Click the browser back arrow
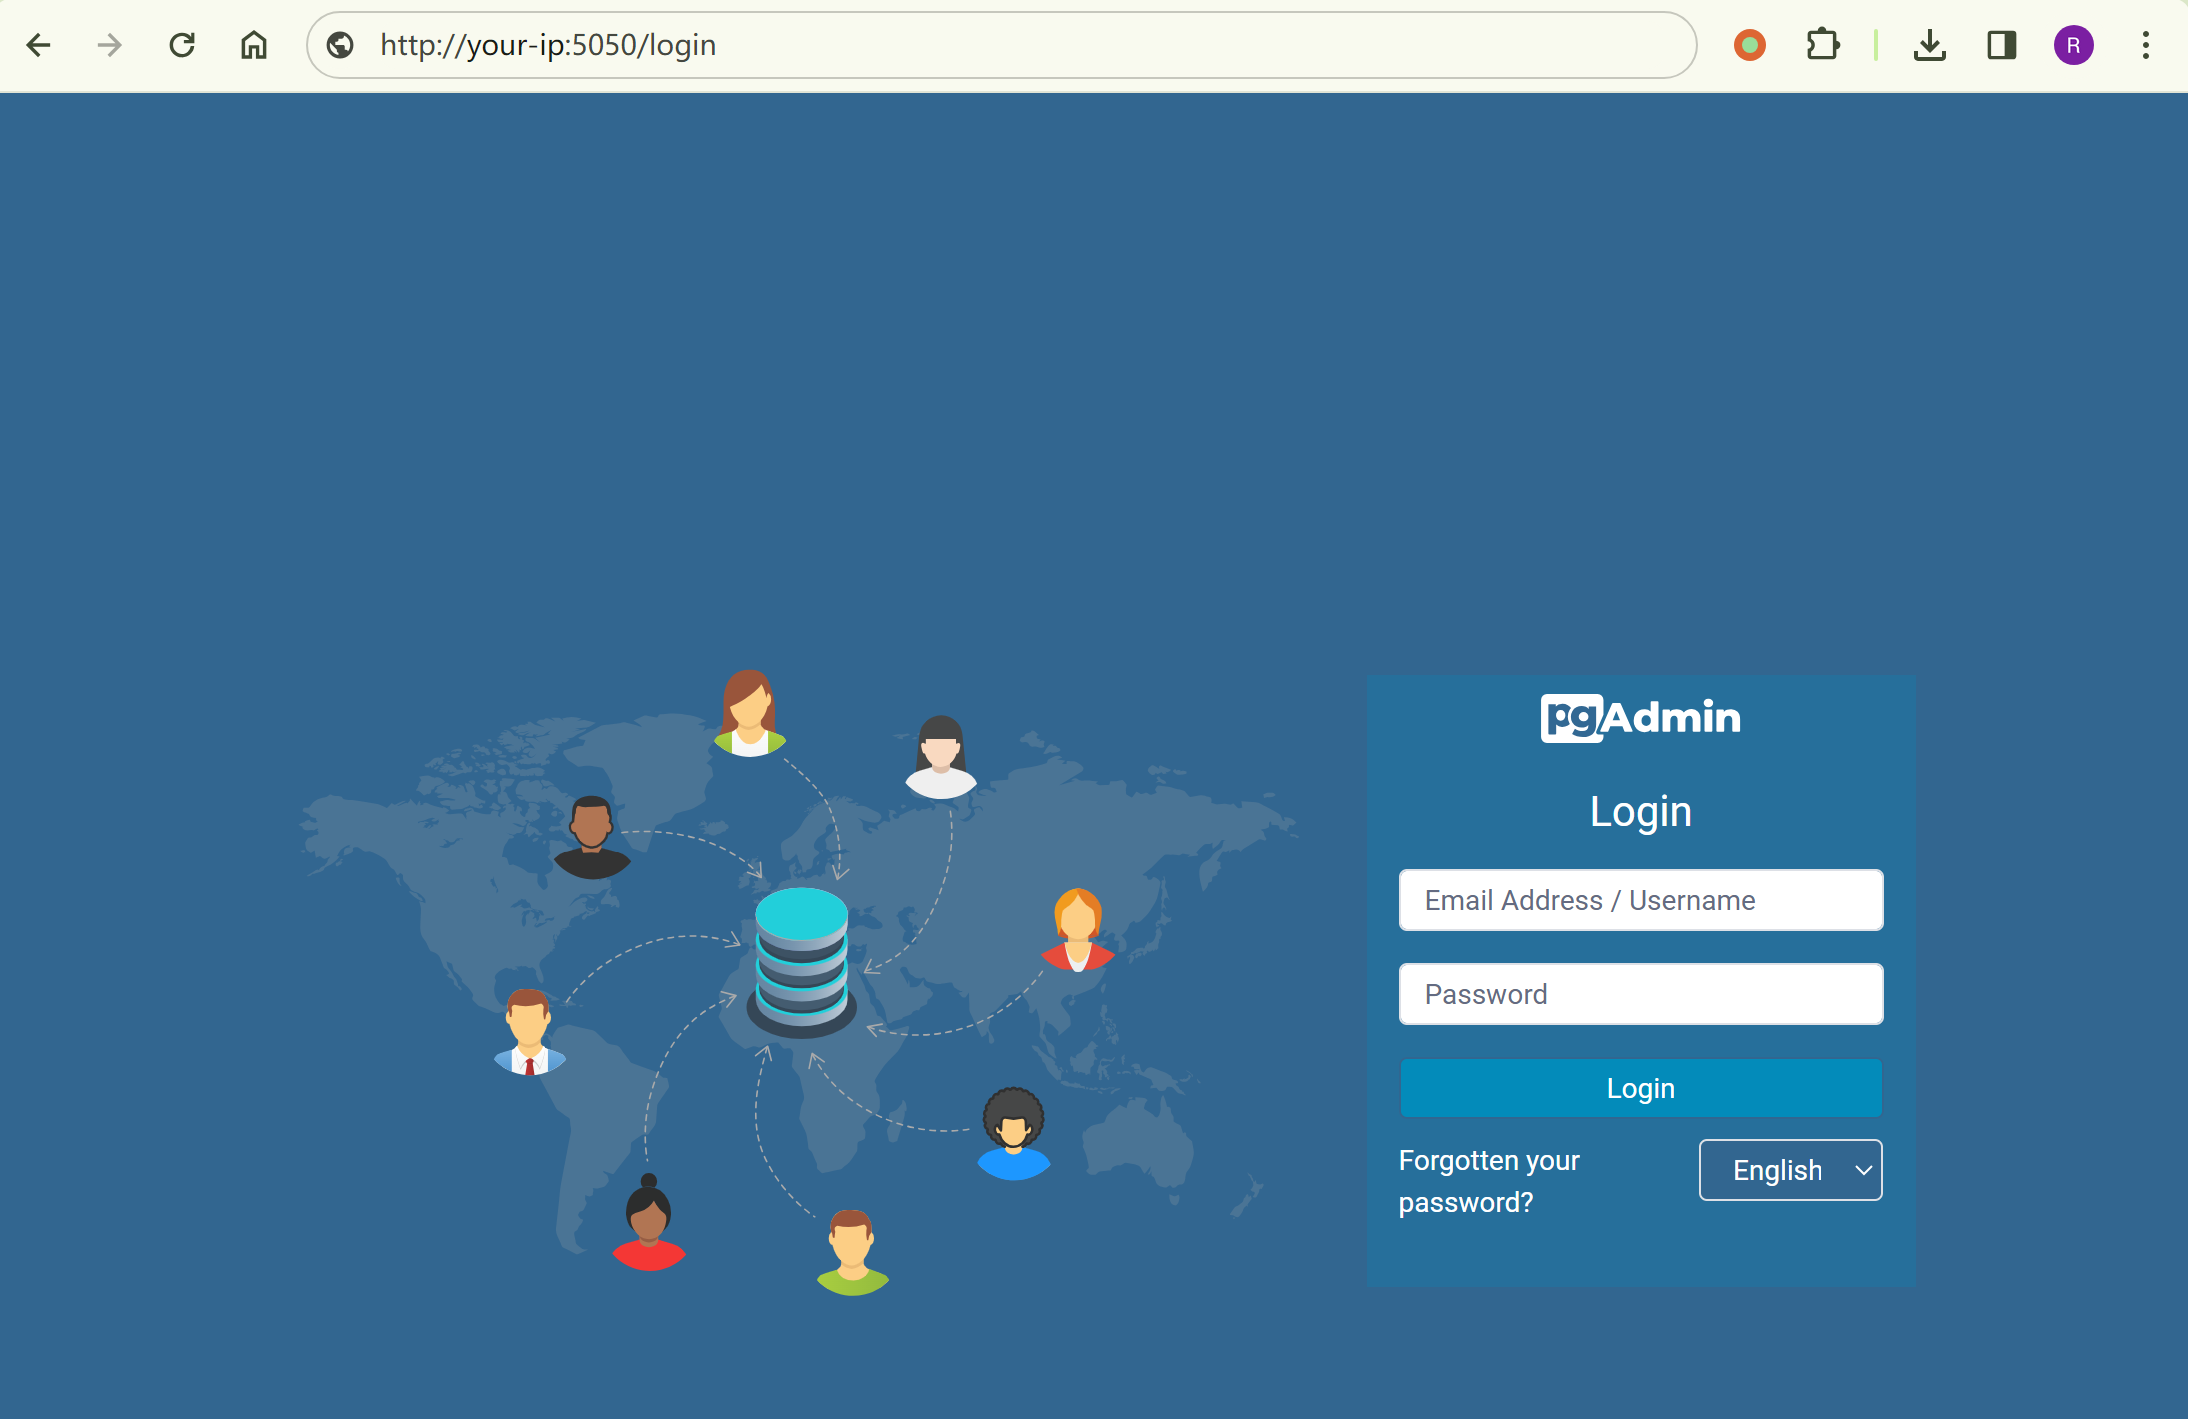This screenshot has width=2188, height=1419. pyautogui.click(x=38, y=45)
